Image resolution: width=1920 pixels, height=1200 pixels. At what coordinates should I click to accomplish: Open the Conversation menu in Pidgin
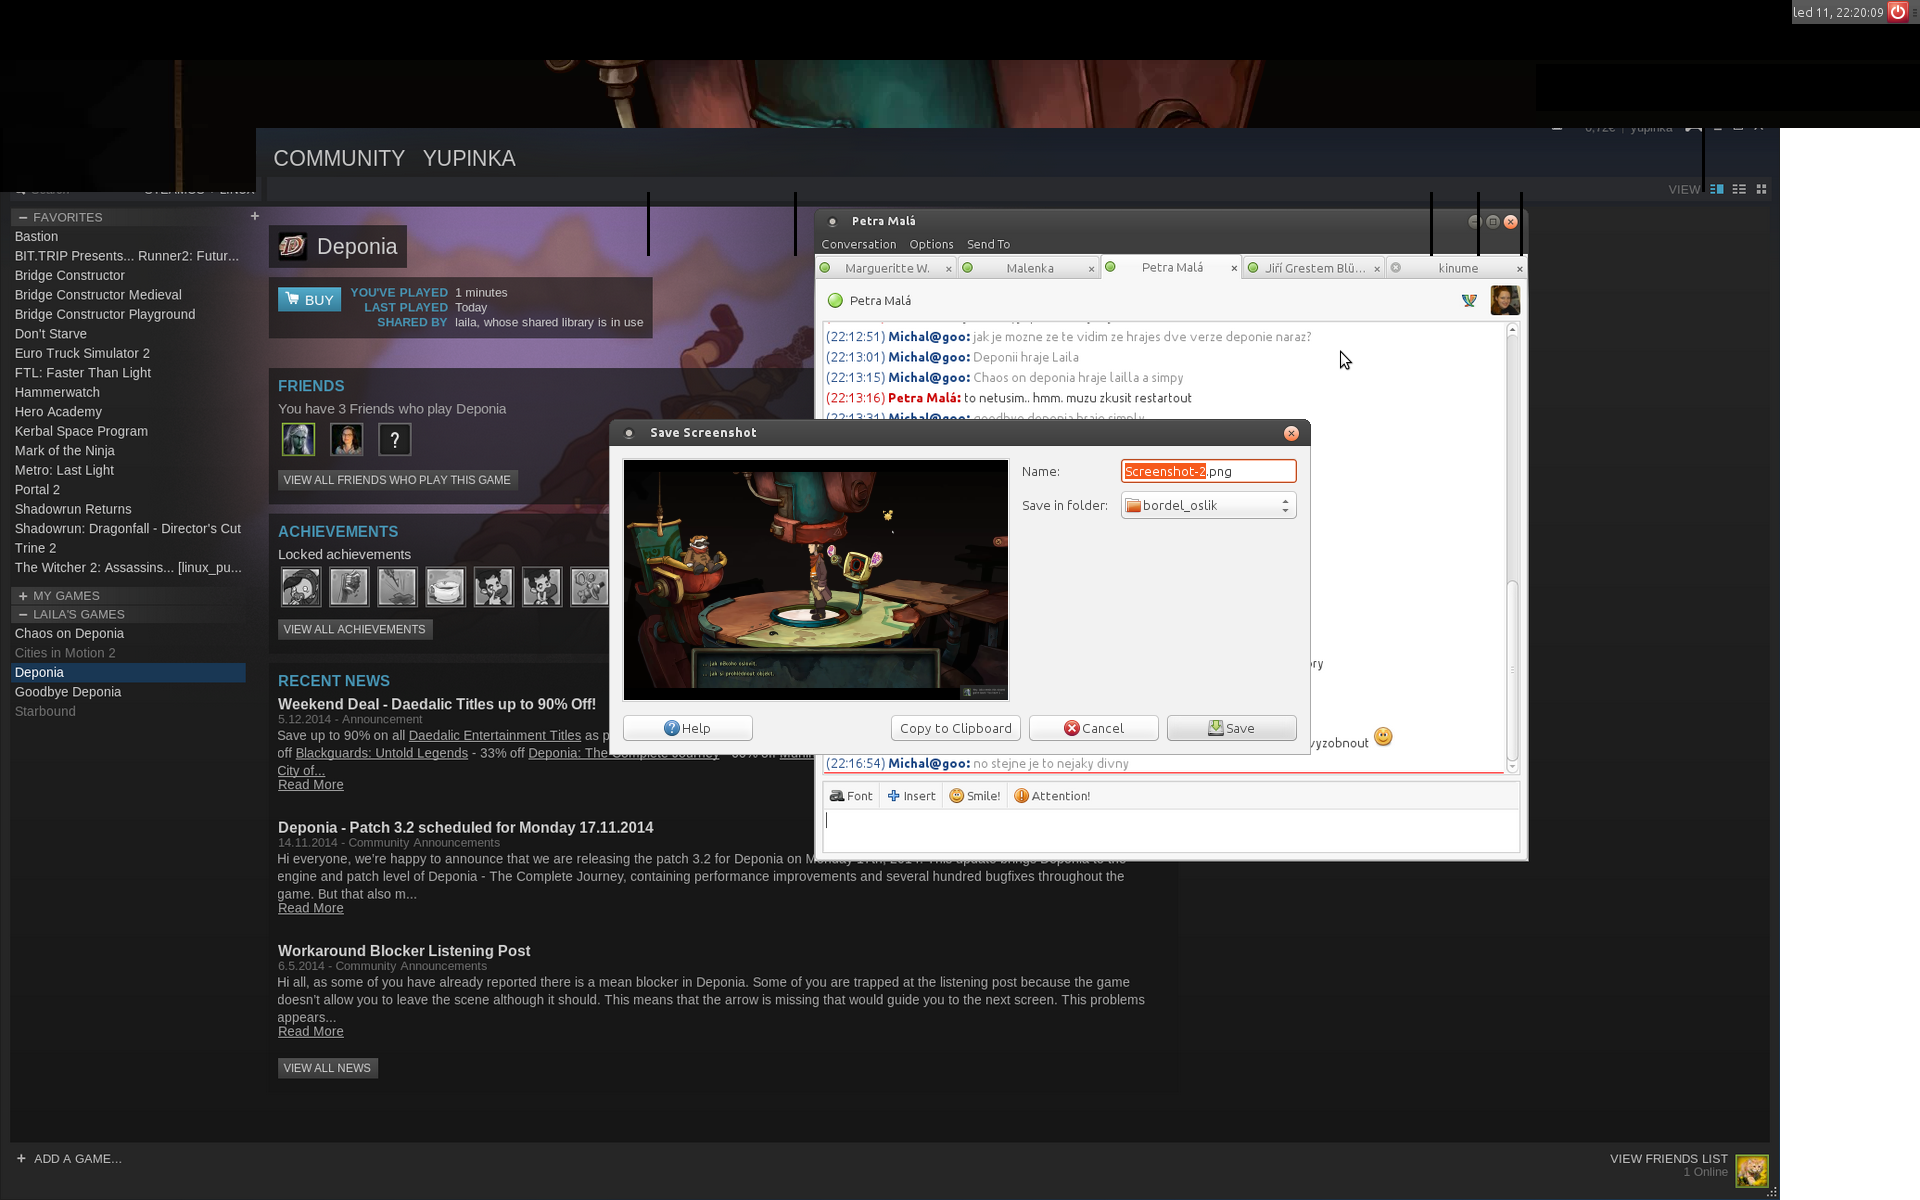(x=858, y=244)
